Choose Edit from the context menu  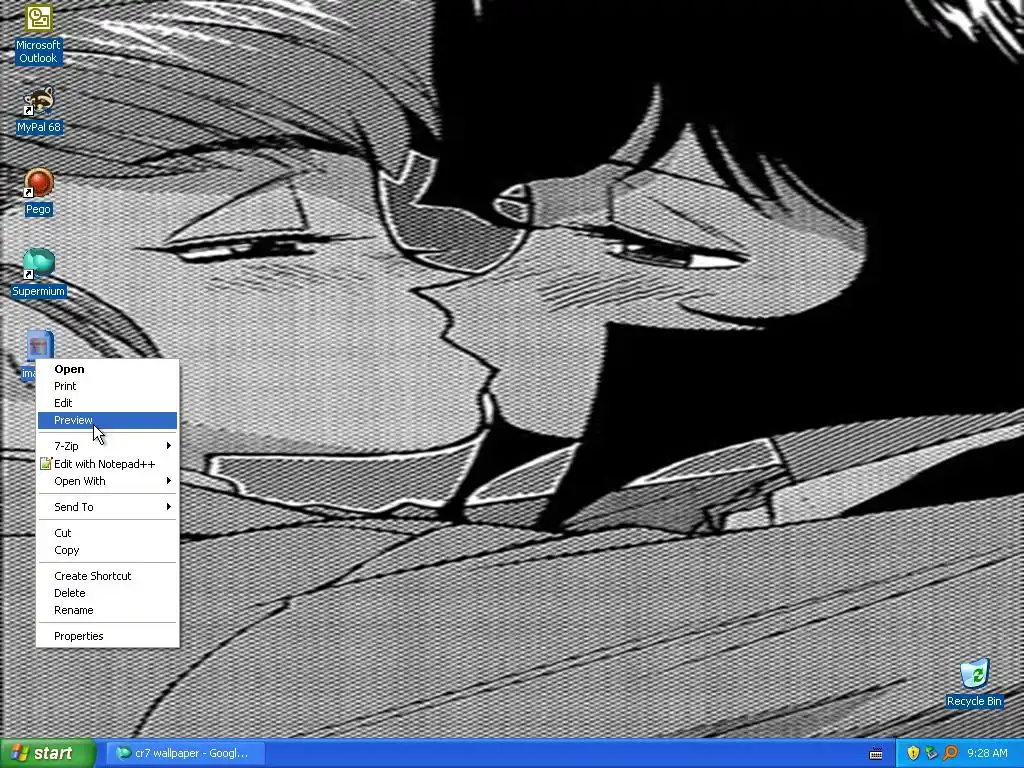point(107,403)
